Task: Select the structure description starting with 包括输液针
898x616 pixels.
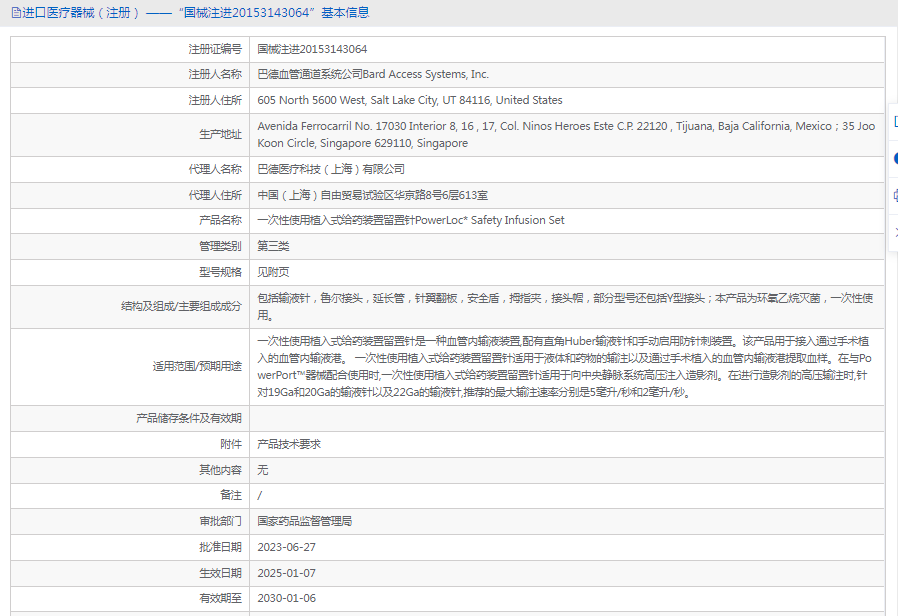Action: pos(565,307)
